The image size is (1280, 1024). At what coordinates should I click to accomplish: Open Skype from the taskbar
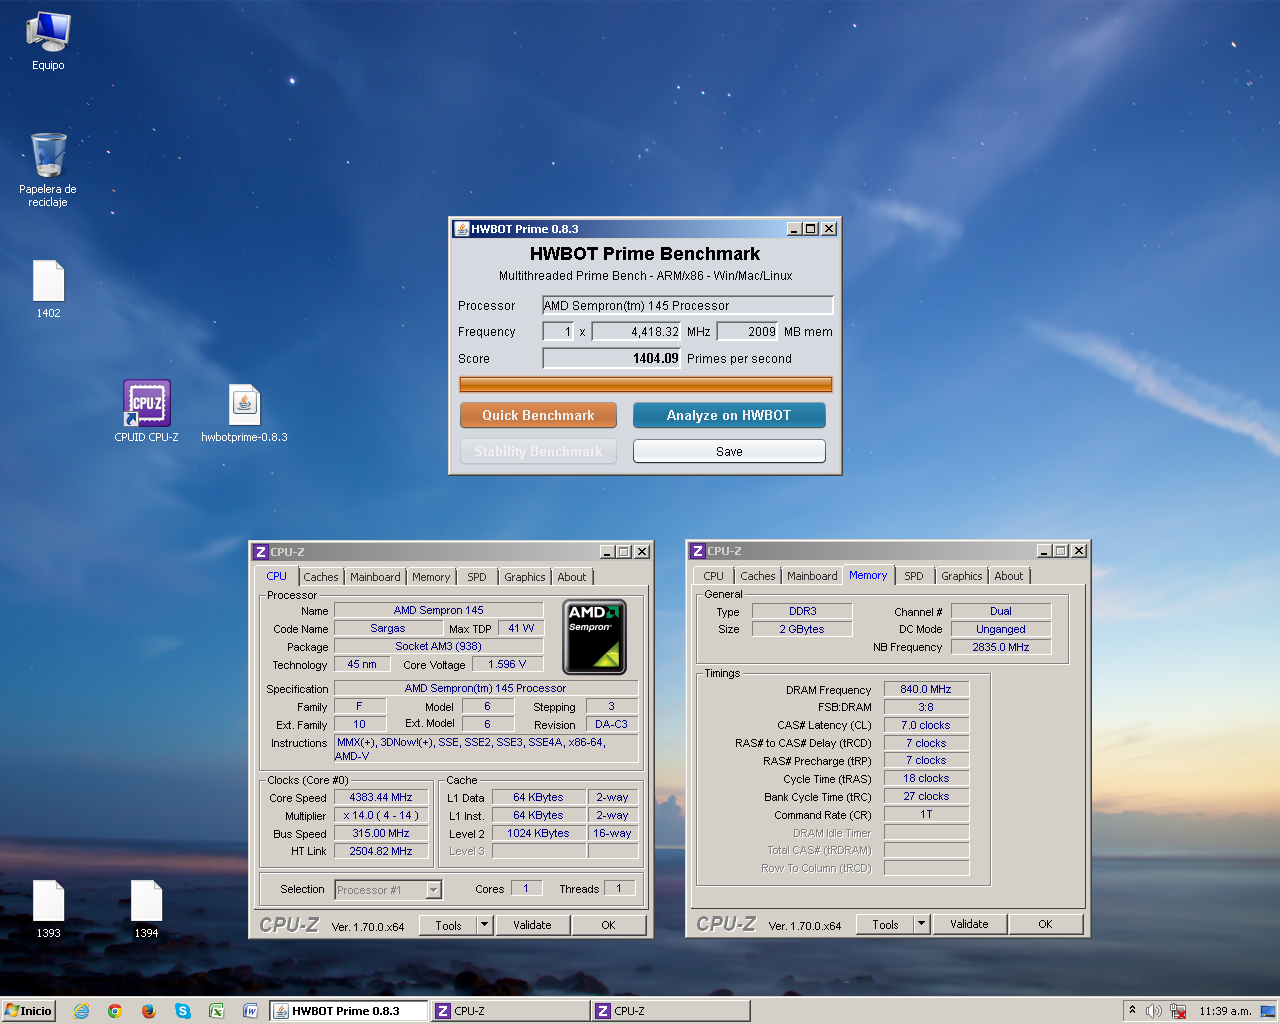click(183, 1011)
